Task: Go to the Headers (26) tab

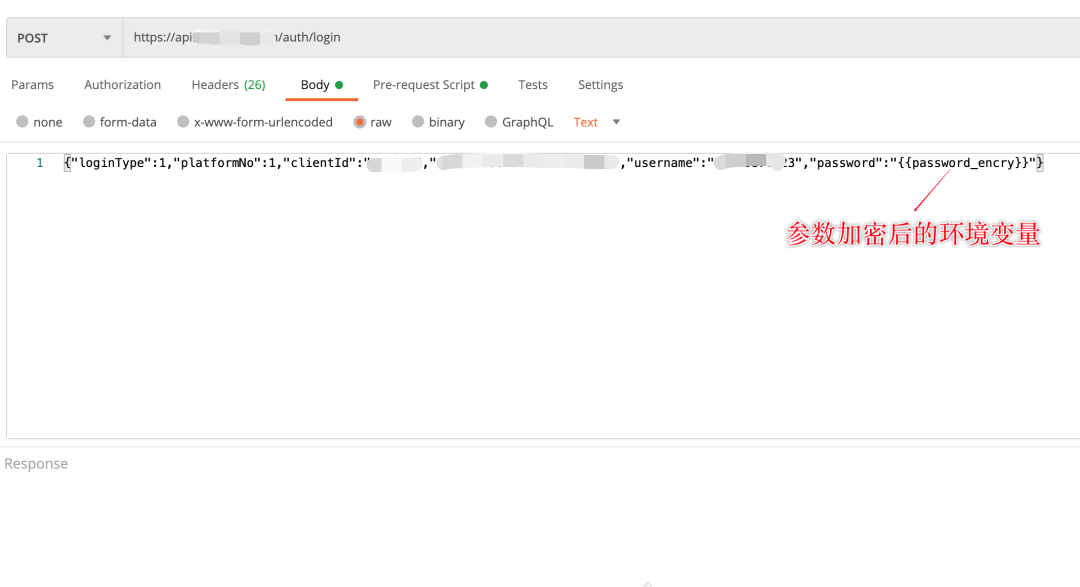Action: tap(228, 85)
